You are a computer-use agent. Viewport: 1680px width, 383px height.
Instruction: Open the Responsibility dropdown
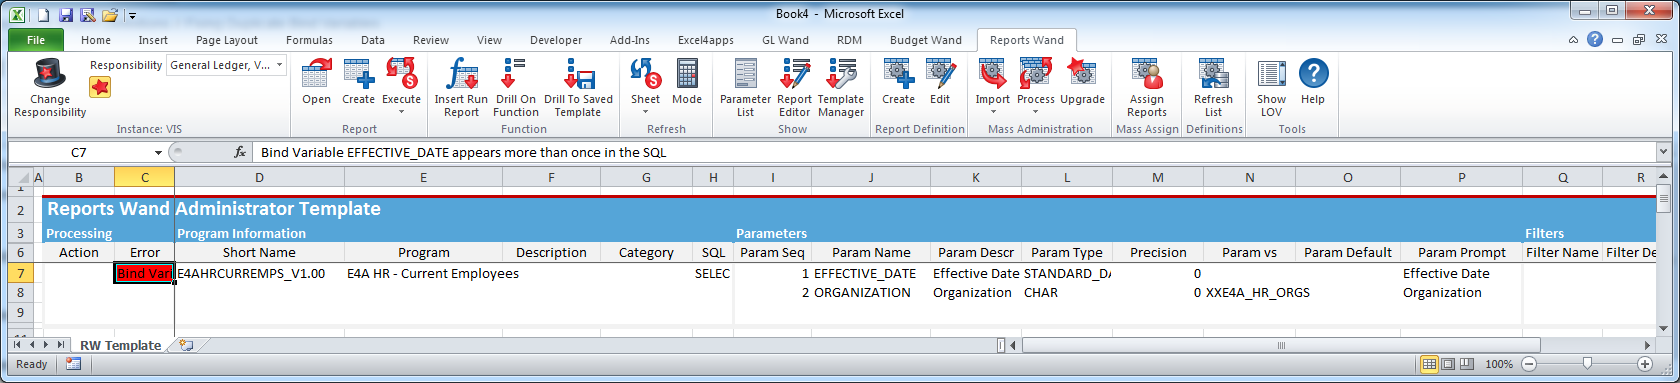pos(280,65)
